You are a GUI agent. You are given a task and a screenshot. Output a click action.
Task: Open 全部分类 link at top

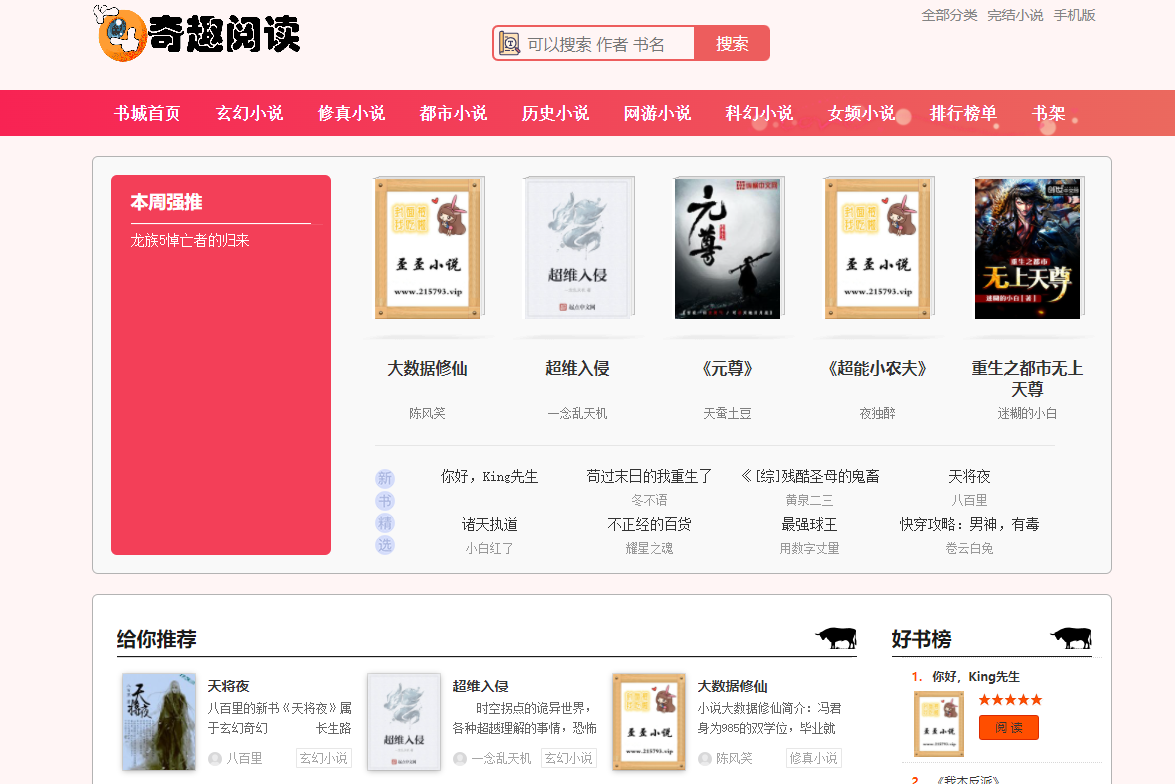coord(949,15)
